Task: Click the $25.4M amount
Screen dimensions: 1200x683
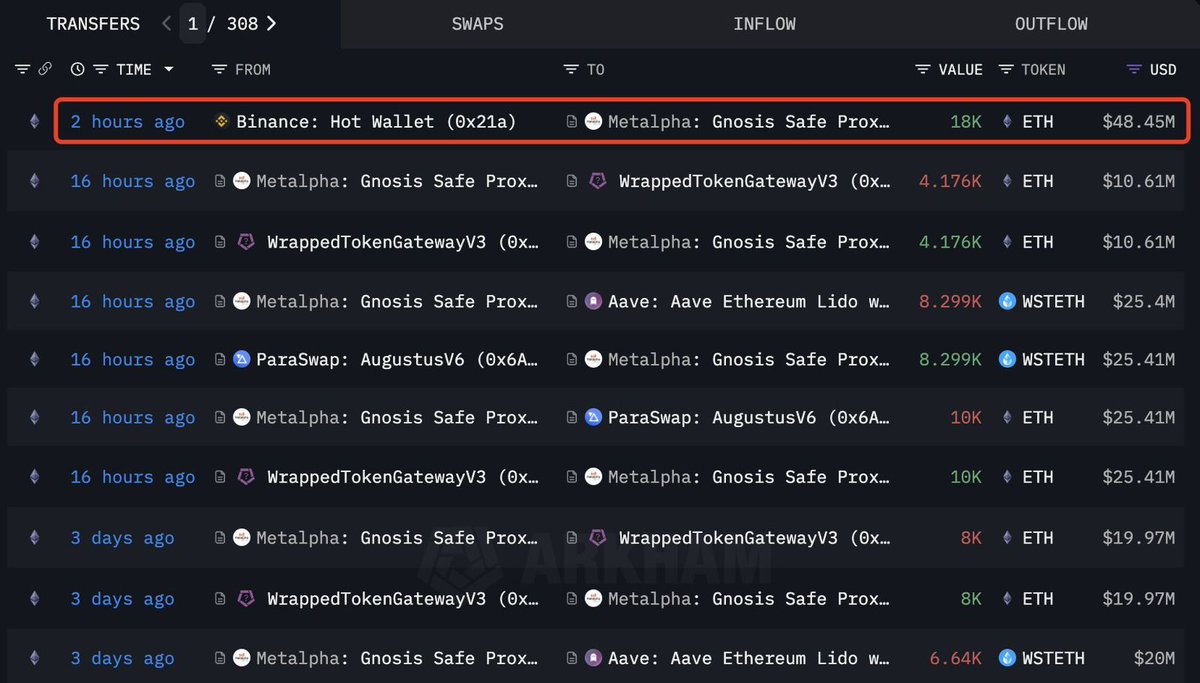Action: 1143,301
